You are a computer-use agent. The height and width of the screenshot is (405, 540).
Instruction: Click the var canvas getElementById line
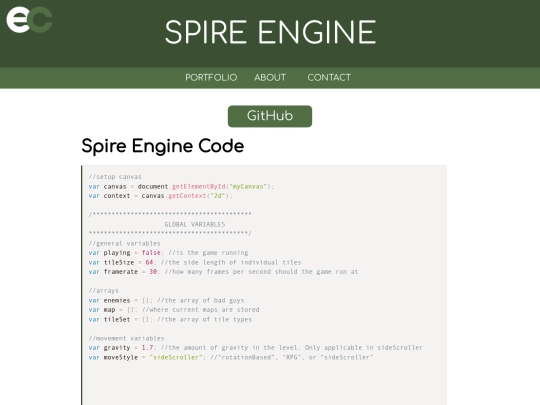tap(181, 186)
